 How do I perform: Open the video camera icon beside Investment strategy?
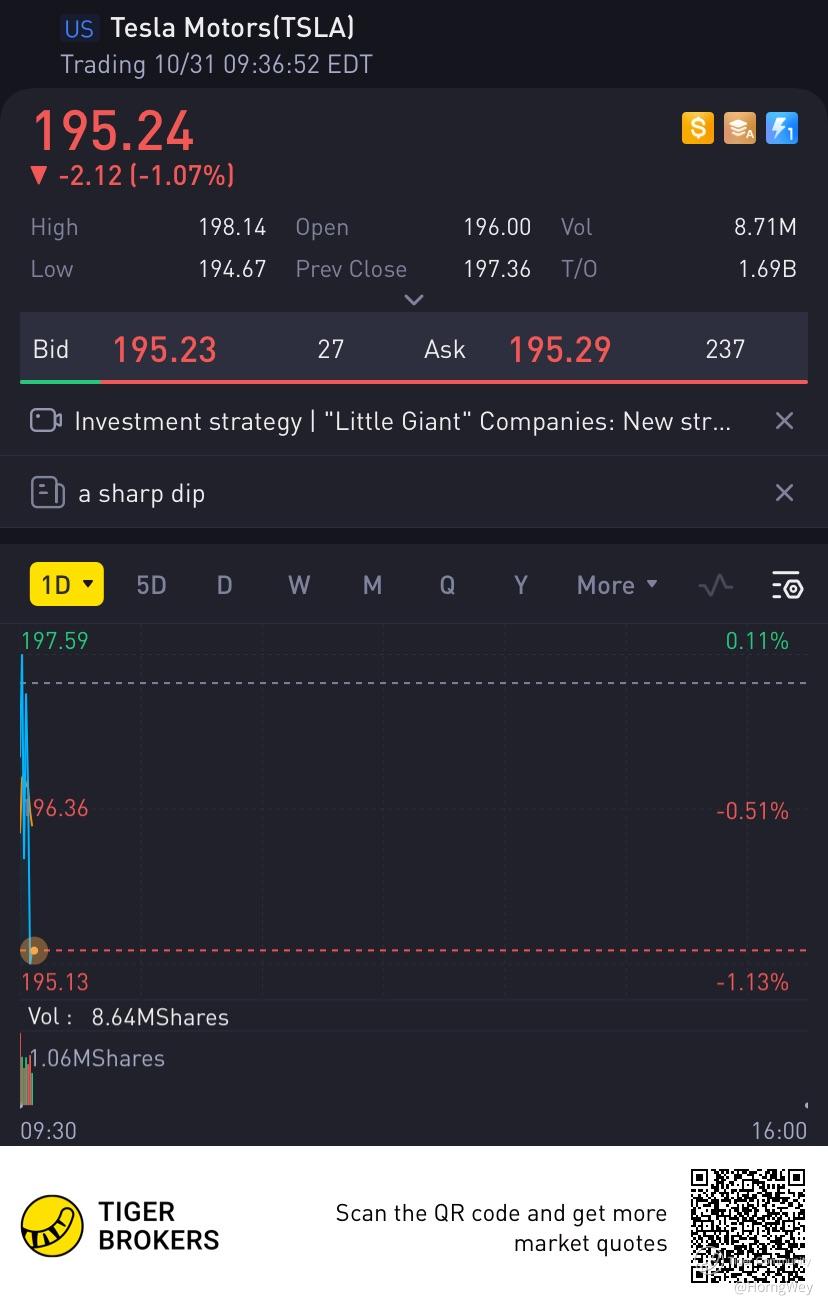pos(46,421)
